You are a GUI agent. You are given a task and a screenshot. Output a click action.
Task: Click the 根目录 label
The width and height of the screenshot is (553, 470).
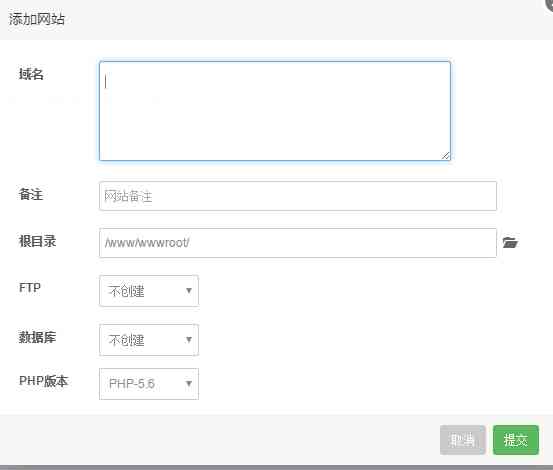37,242
